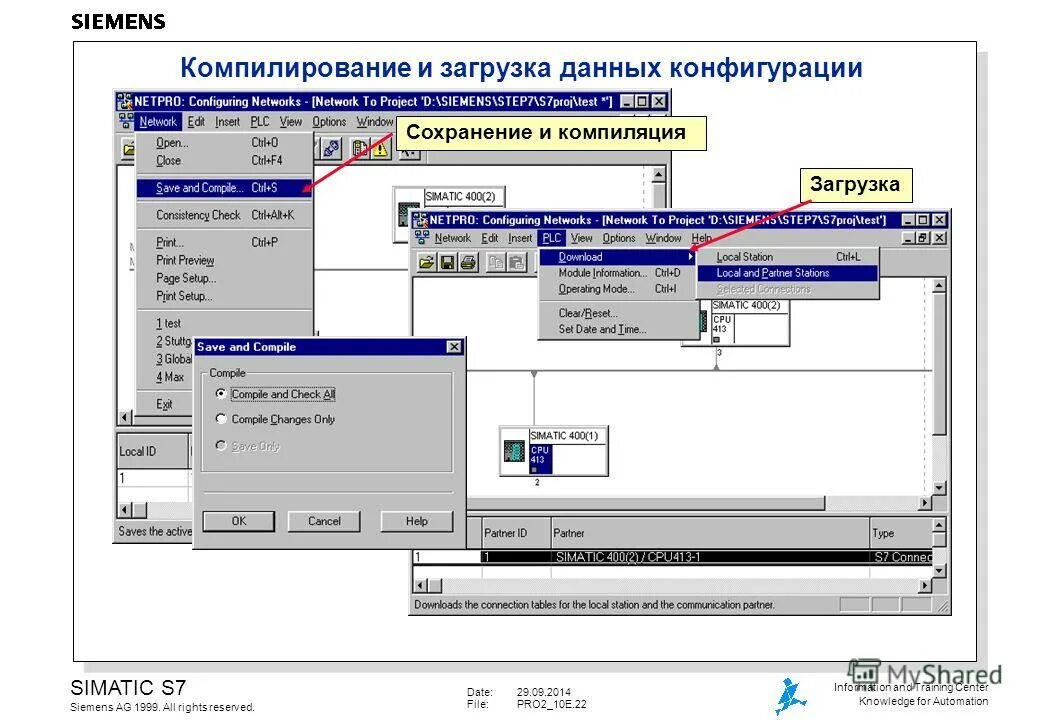Screen dimensions: 1040x720
Task: Open the Insert menu in front window
Action: pos(520,238)
